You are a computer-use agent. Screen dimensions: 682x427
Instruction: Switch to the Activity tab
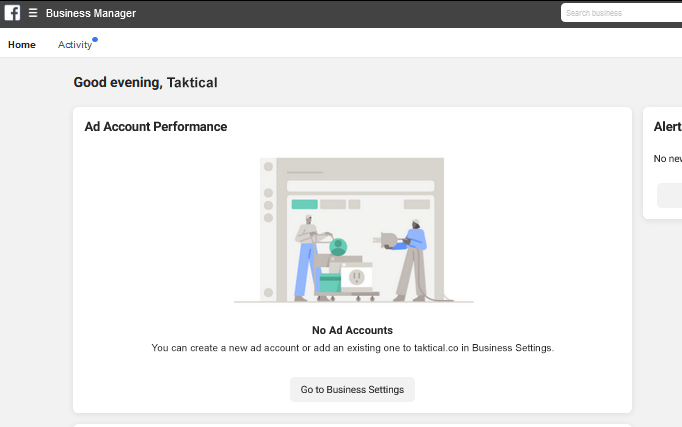click(75, 45)
